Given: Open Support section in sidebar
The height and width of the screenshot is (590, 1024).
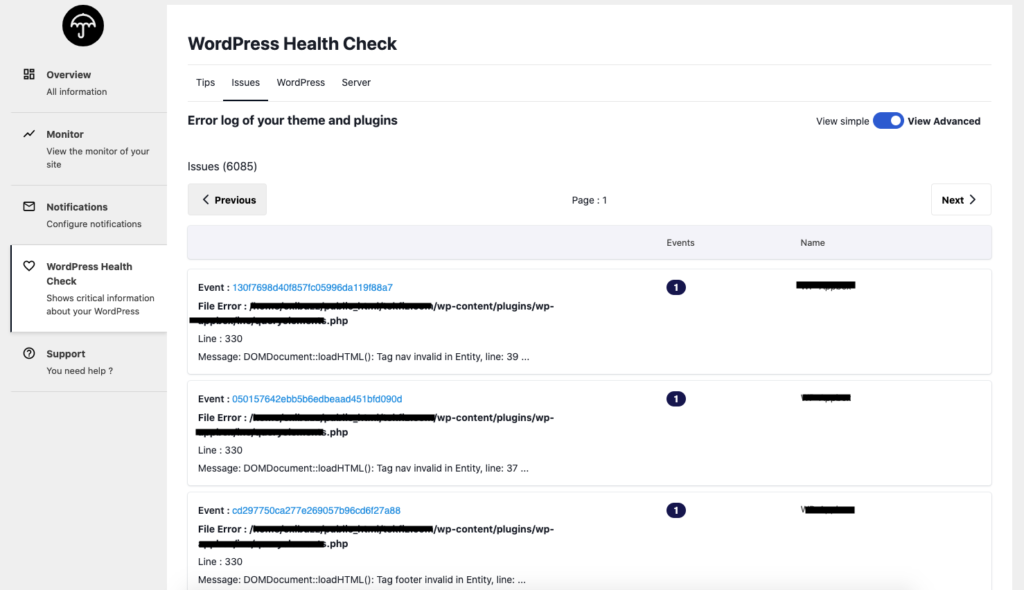Looking at the screenshot, I should (x=89, y=362).
